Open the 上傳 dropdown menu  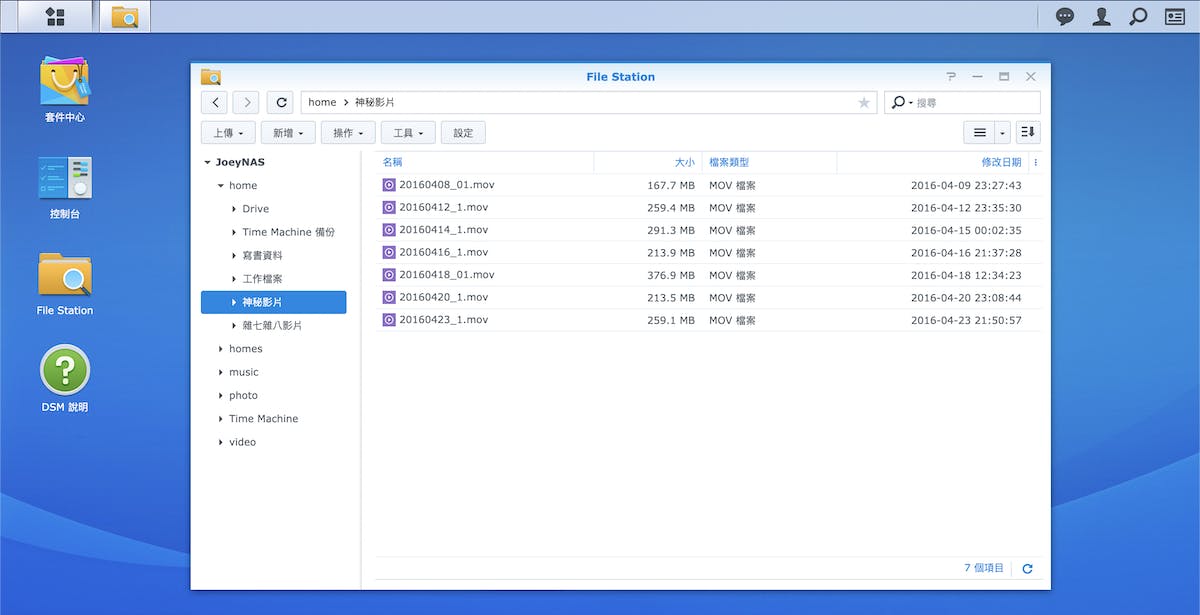(x=228, y=132)
